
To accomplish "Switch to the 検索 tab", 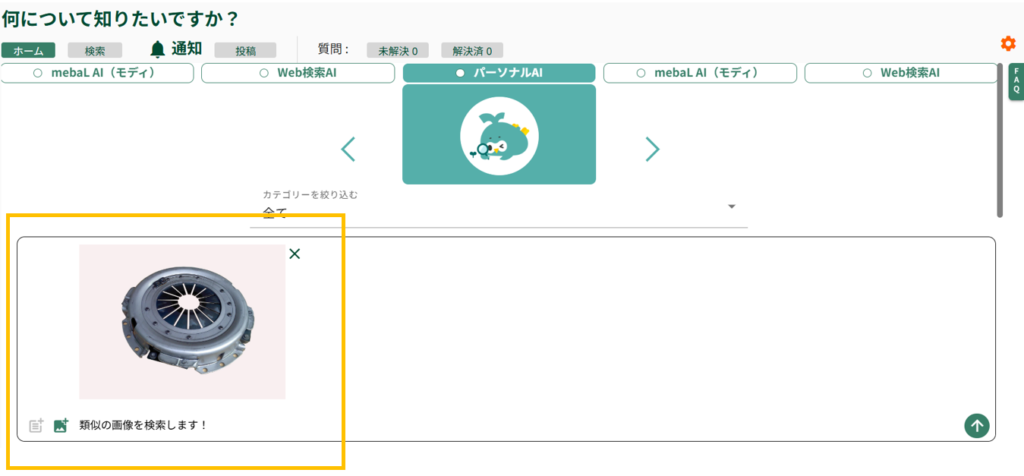I will coord(95,50).
